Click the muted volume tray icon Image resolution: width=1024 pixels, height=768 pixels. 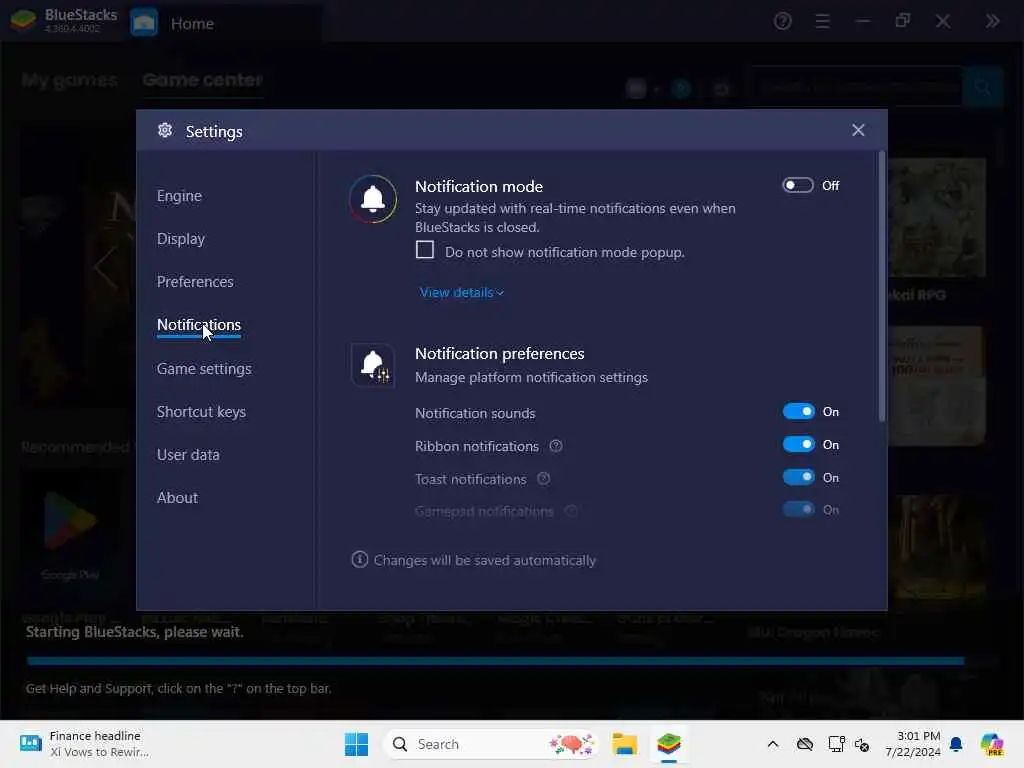(x=862, y=745)
